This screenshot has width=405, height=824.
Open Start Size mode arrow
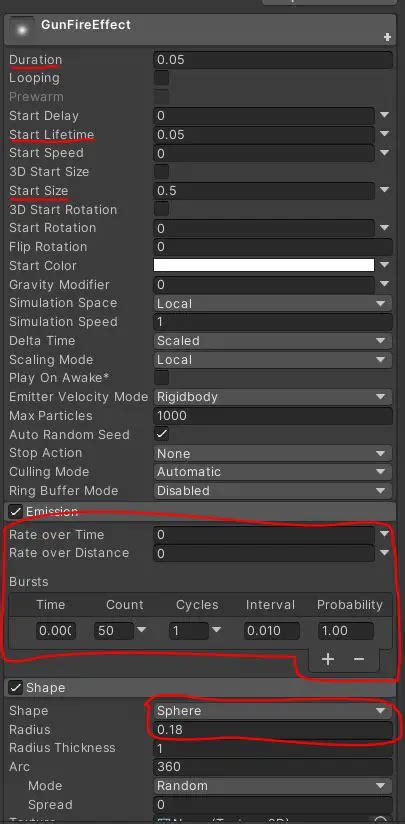[385, 190]
